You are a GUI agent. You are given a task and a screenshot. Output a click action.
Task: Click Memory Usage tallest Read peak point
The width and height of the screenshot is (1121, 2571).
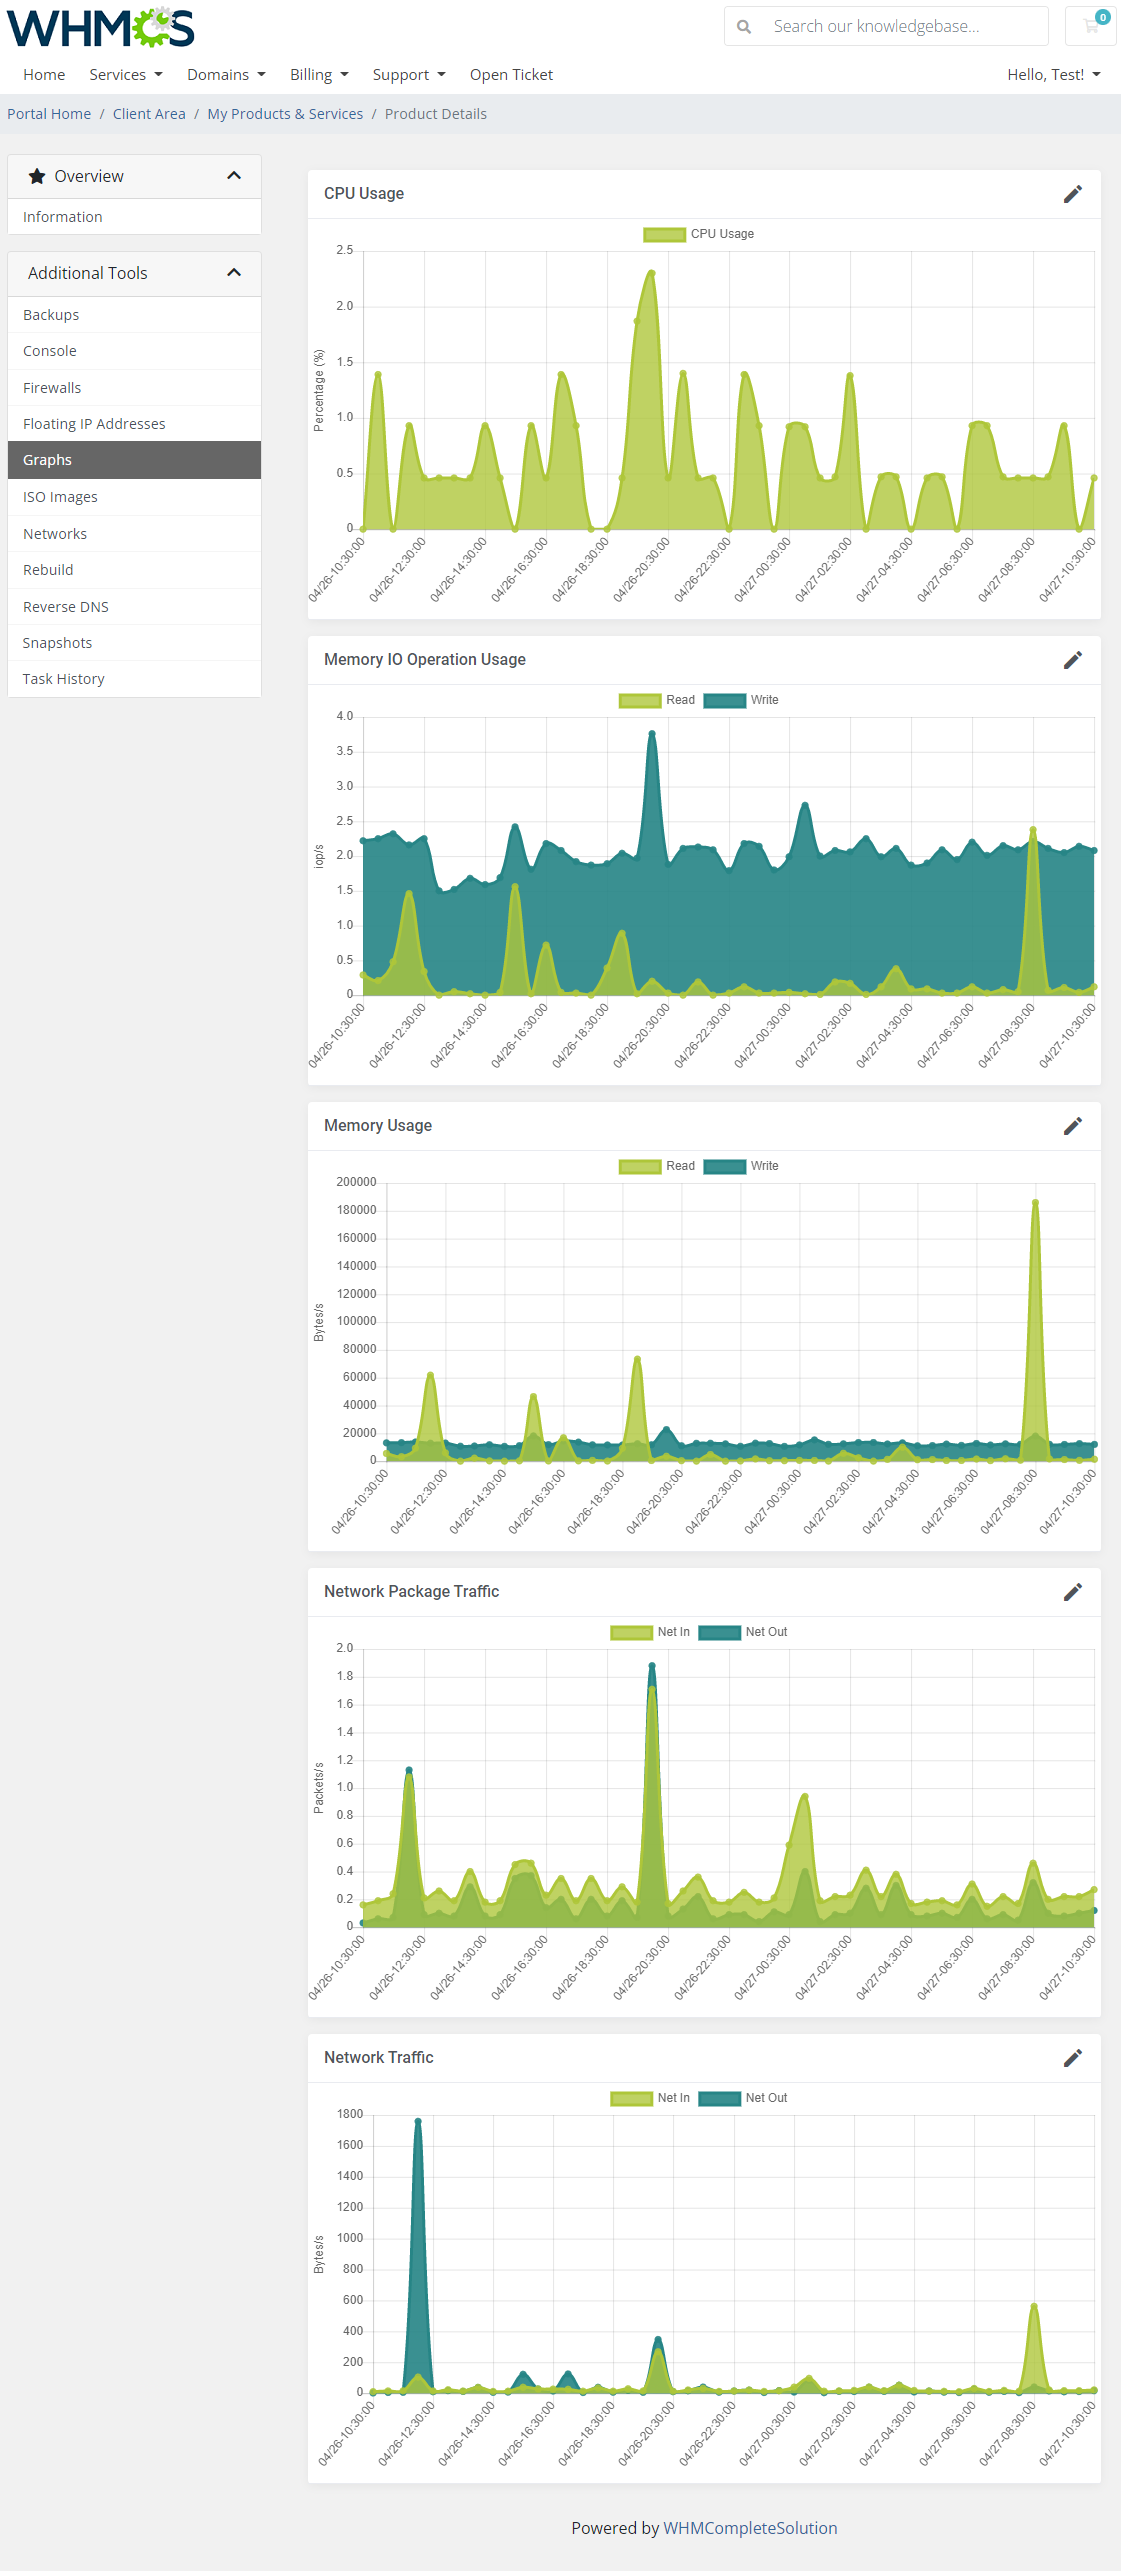[1035, 1202]
